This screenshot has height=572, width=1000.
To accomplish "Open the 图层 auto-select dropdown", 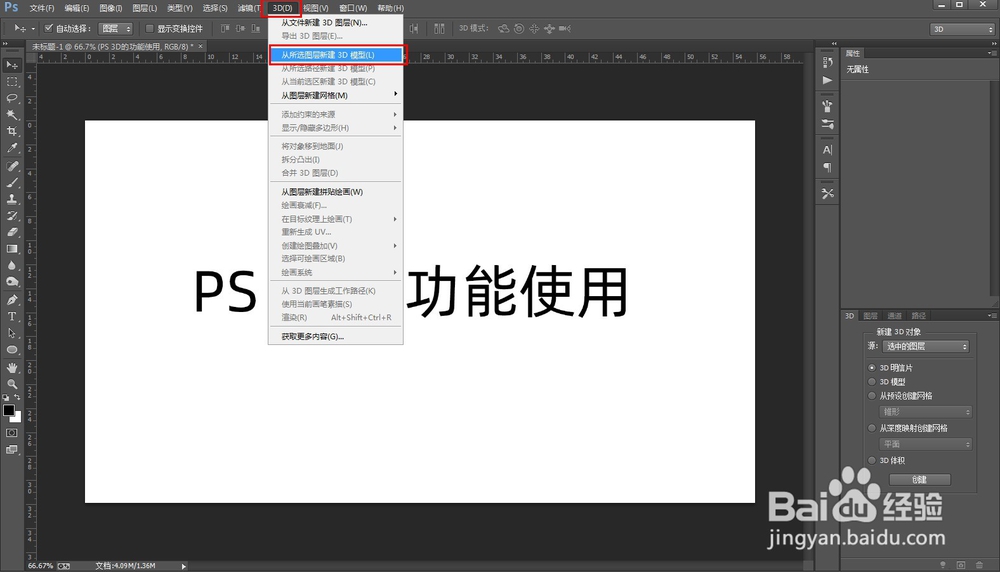I will pos(115,29).
